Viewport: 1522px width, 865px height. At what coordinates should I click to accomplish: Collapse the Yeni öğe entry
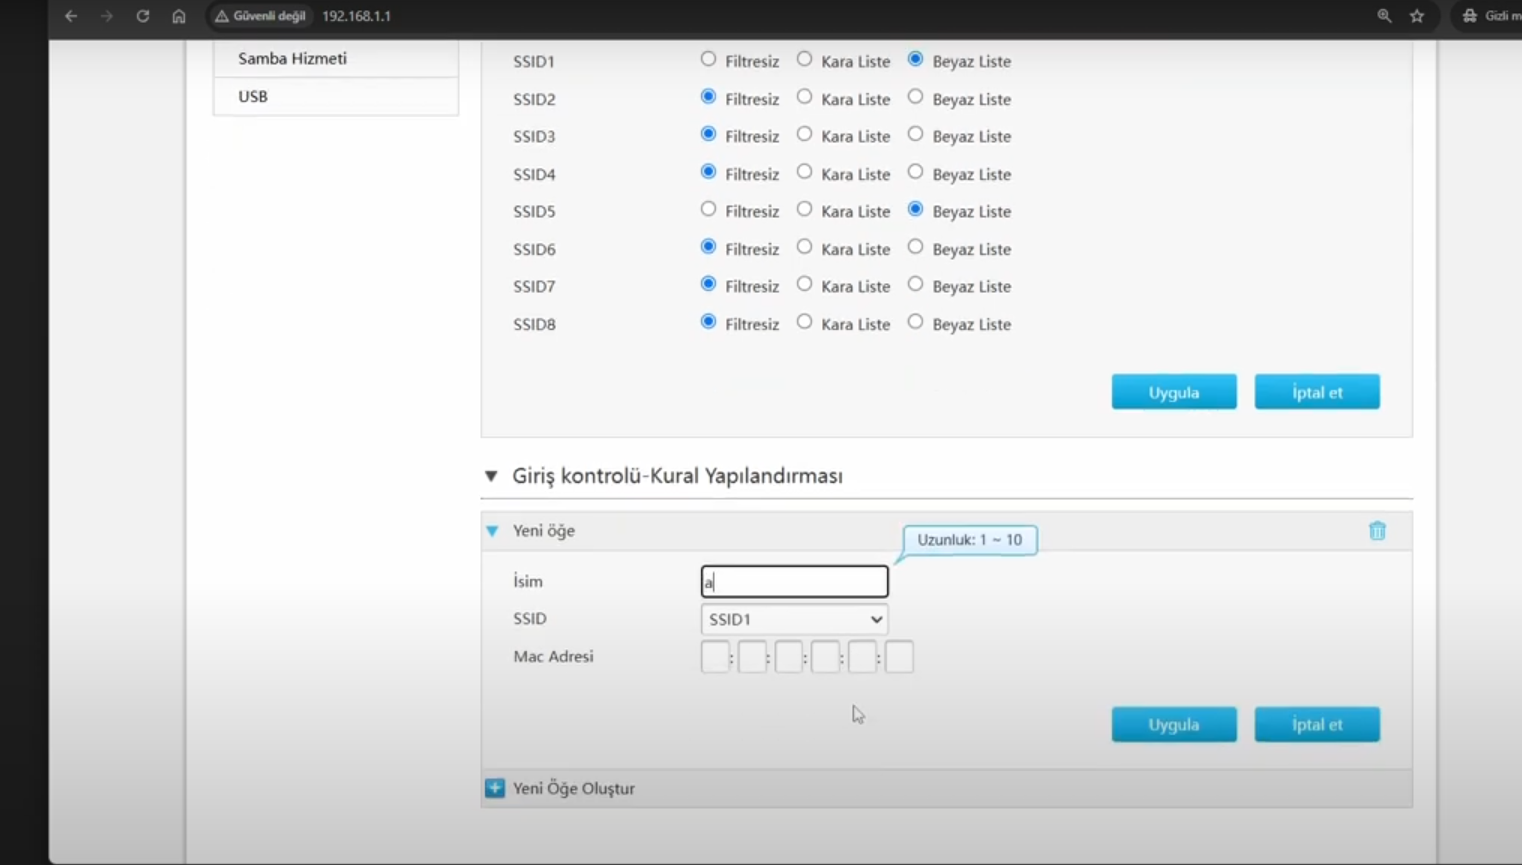click(492, 531)
